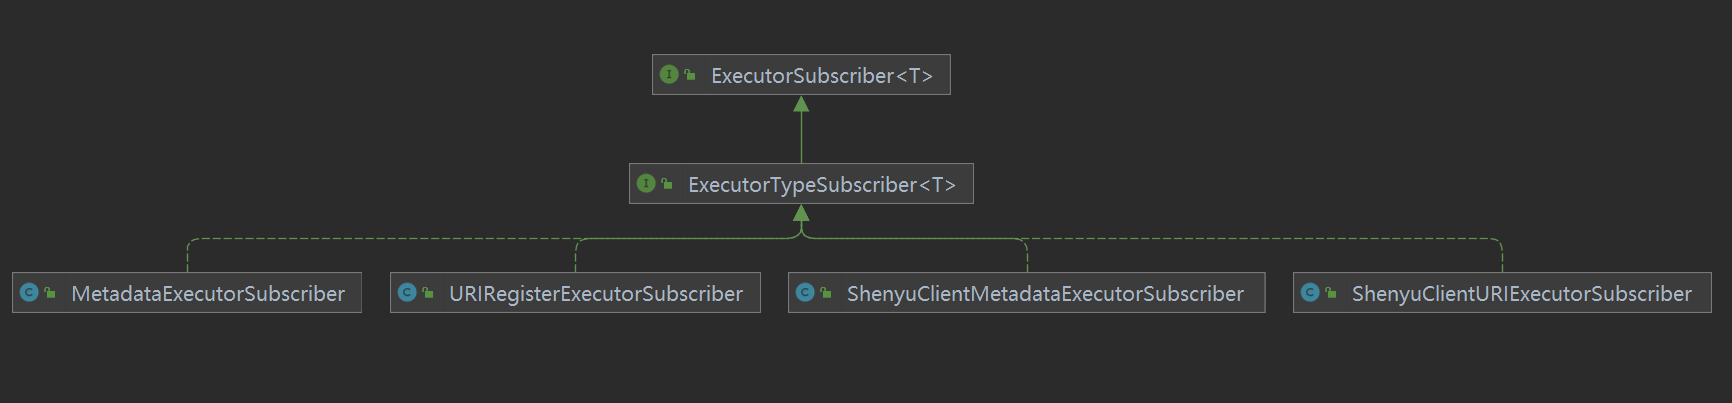The height and width of the screenshot is (403, 1732).
Task: Click the visibility lock icon on URIRegisterExecutorSubscriber
Action: [x=428, y=293]
